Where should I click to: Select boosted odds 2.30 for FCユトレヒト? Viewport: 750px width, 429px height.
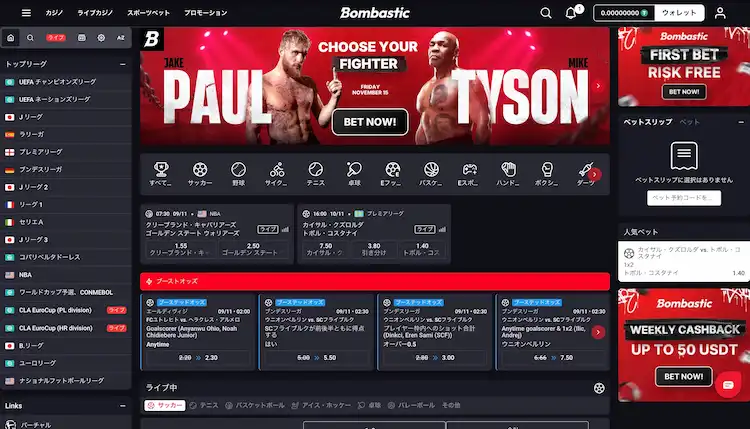198,358
